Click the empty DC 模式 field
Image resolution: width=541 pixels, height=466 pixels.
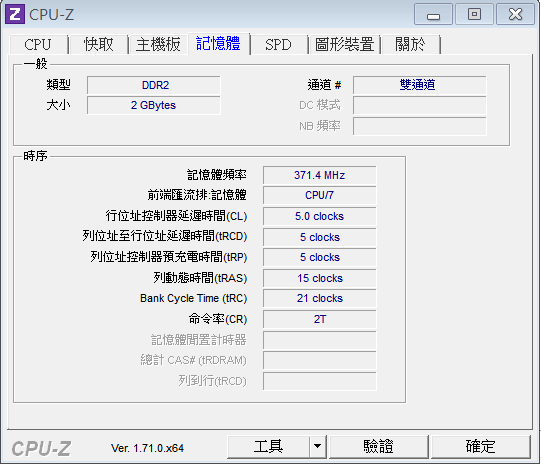pos(420,105)
